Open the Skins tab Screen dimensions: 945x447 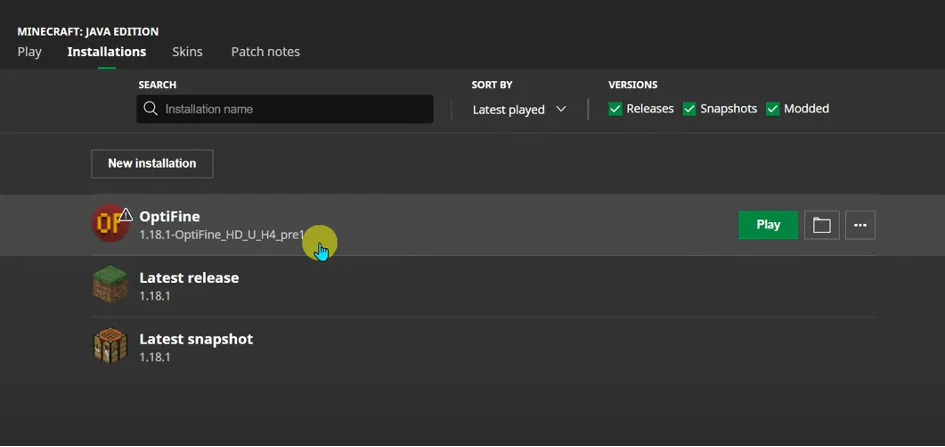pos(187,52)
